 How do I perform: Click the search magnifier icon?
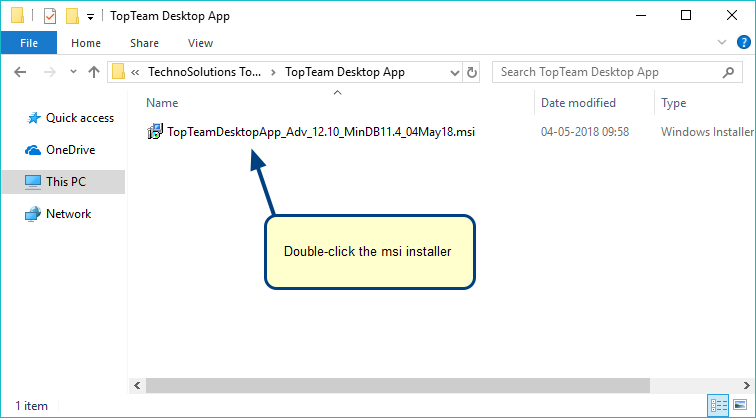[729, 72]
